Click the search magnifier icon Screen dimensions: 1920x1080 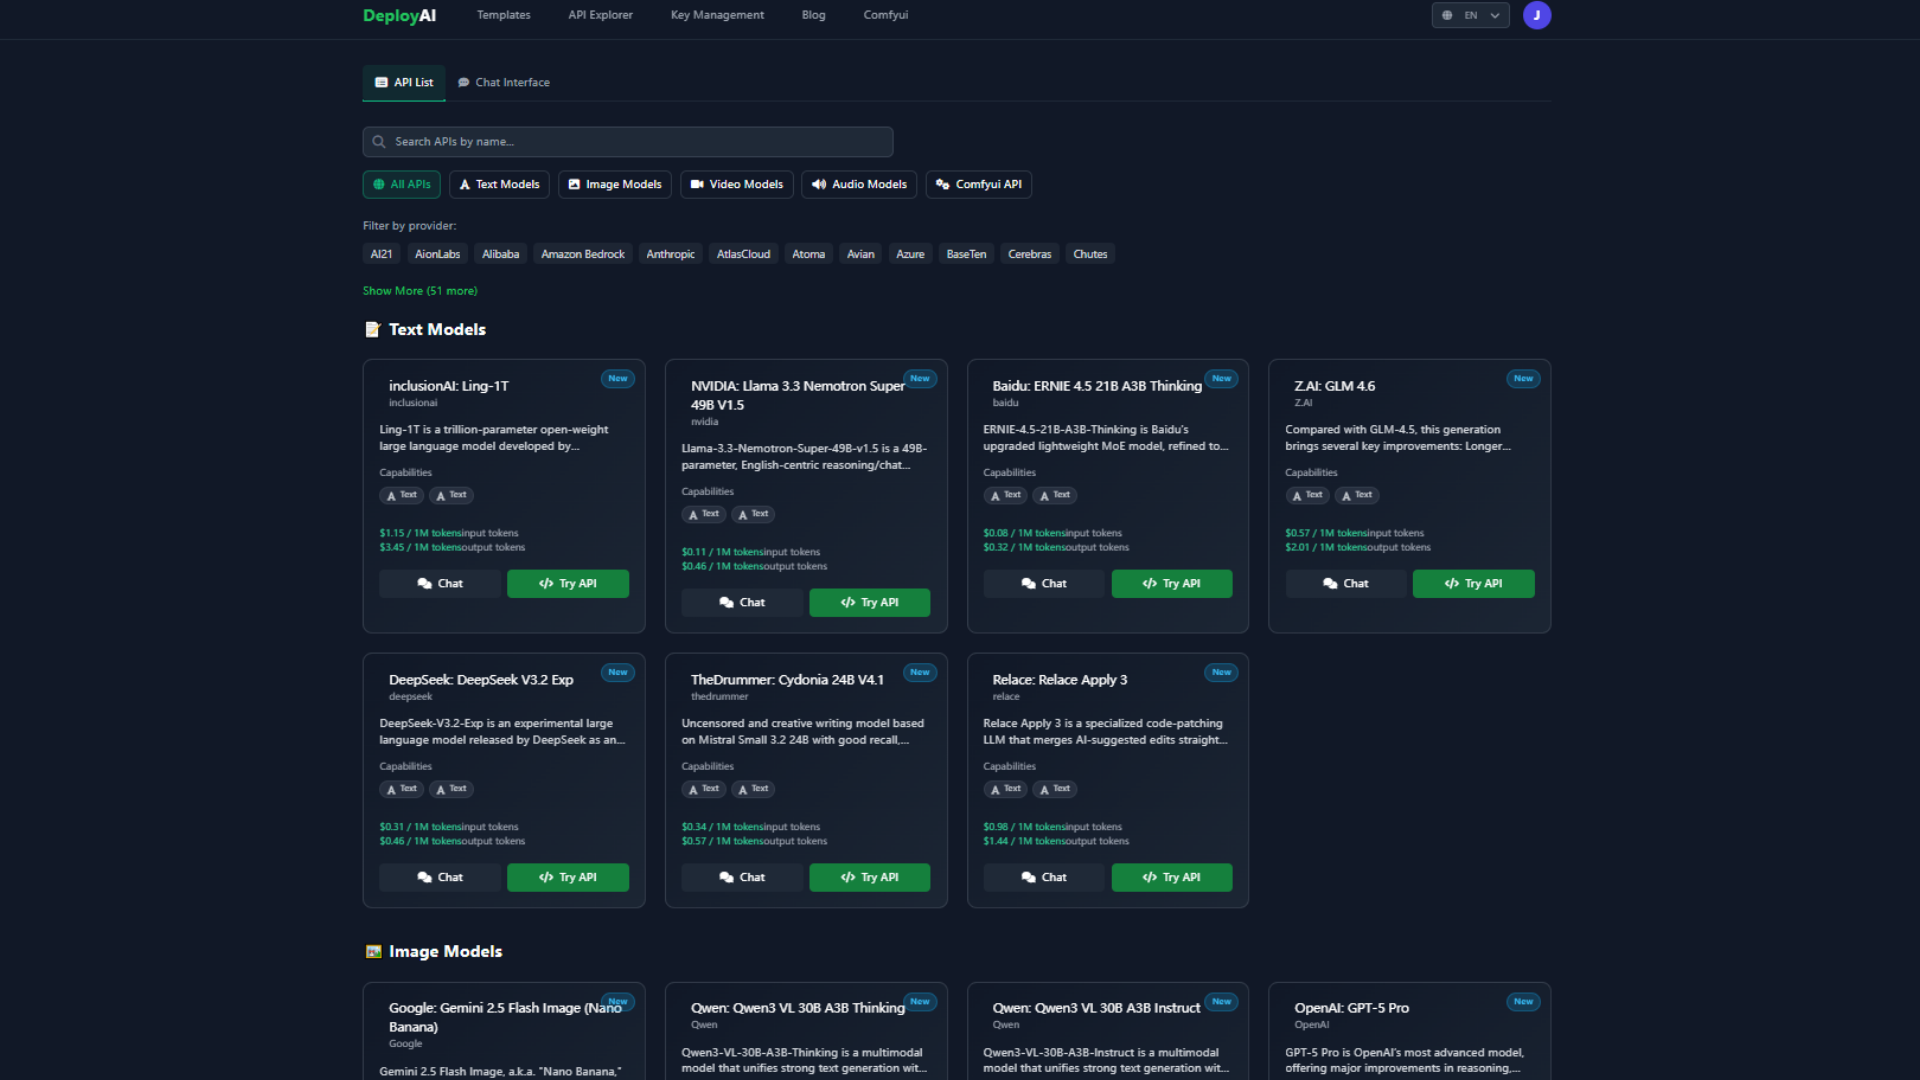[x=379, y=142]
